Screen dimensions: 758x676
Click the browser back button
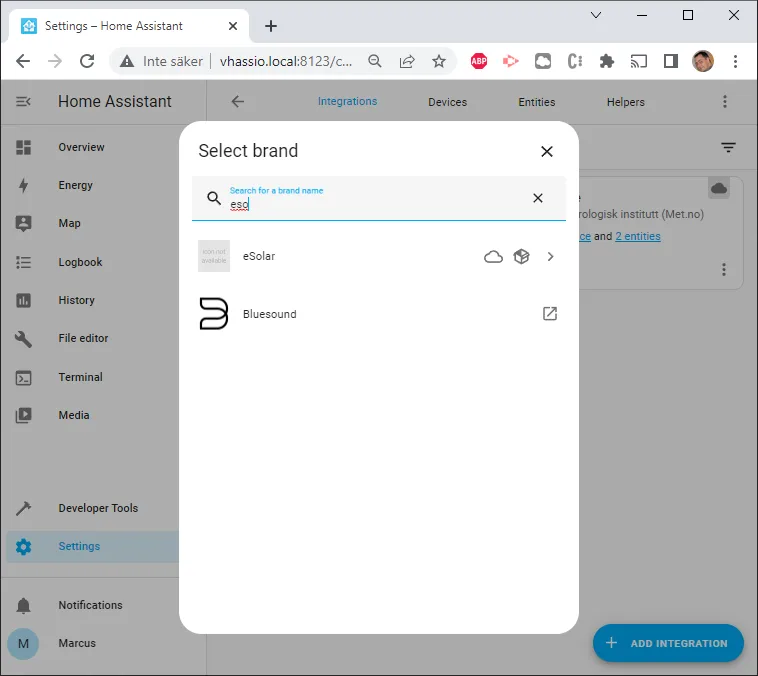[x=23, y=61]
